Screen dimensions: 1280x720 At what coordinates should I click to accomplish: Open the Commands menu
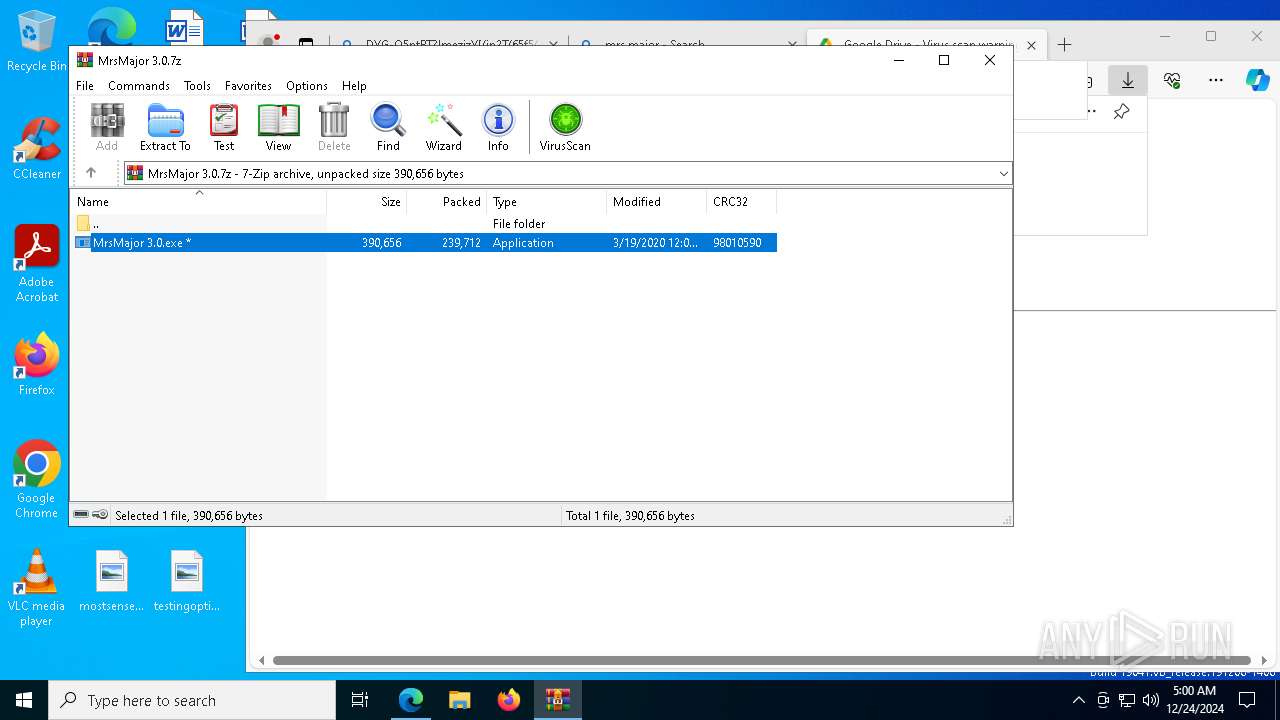tap(139, 86)
